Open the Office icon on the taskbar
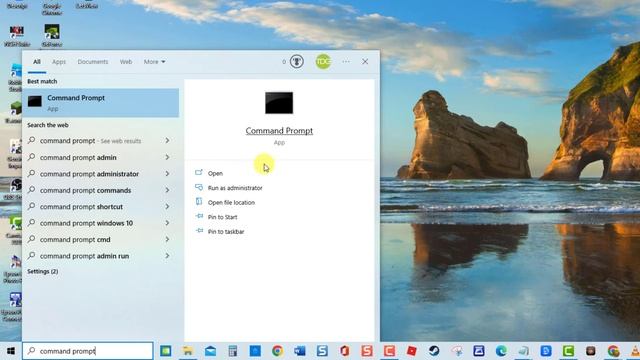The width and height of the screenshot is (640, 360). pos(344,351)
